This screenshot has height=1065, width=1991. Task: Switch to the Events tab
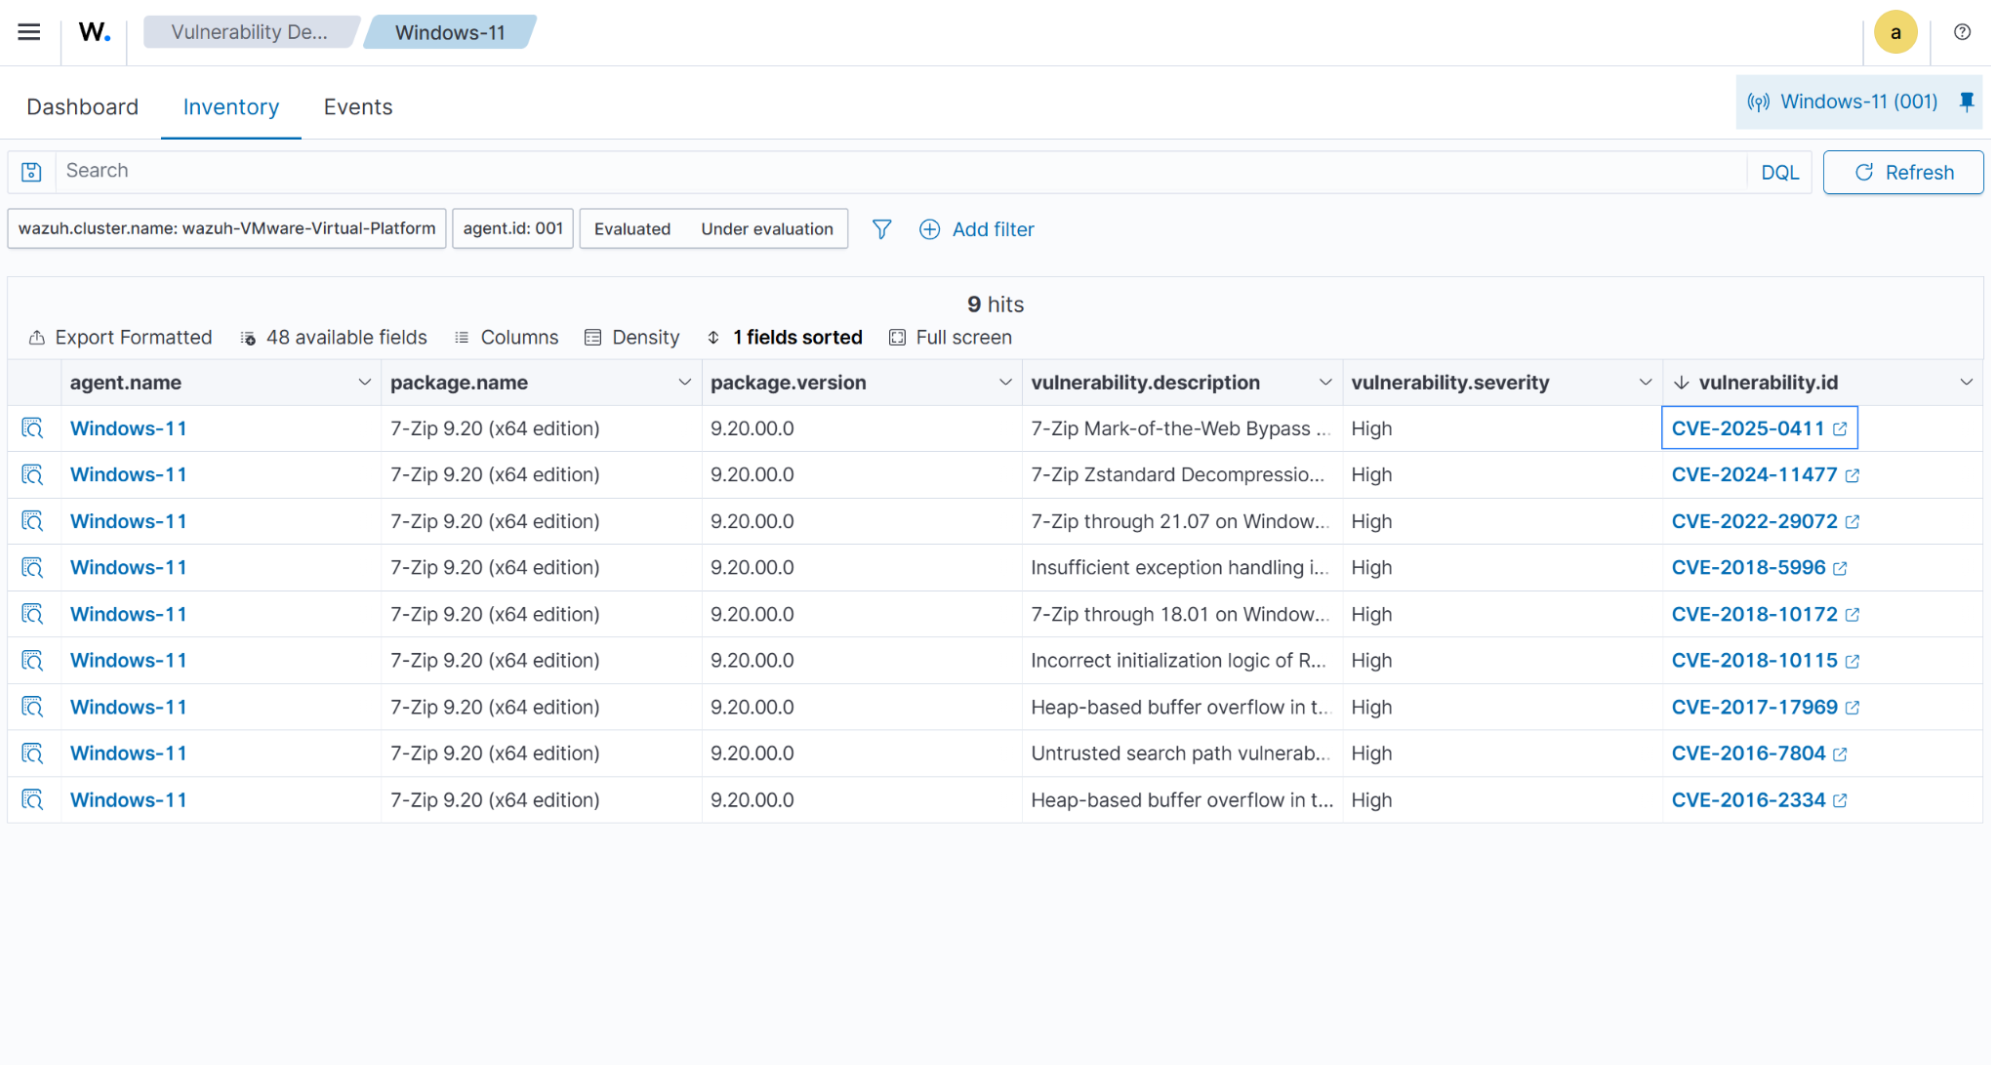[358, 107]
